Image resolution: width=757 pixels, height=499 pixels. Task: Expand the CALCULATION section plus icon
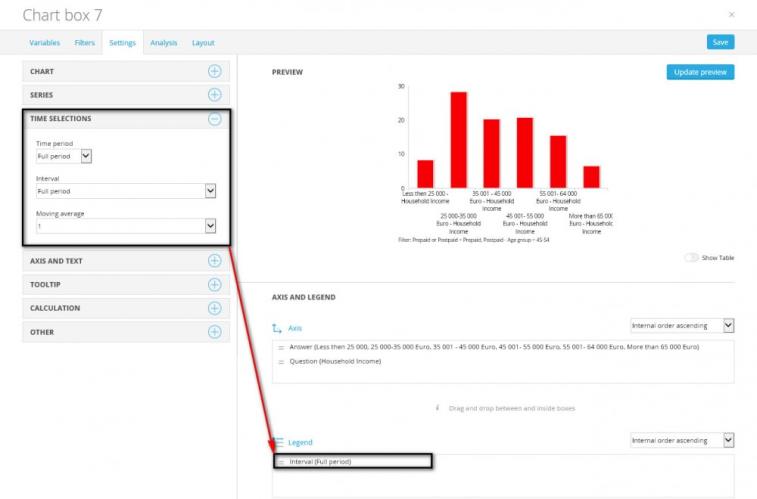tap(215, 308)
